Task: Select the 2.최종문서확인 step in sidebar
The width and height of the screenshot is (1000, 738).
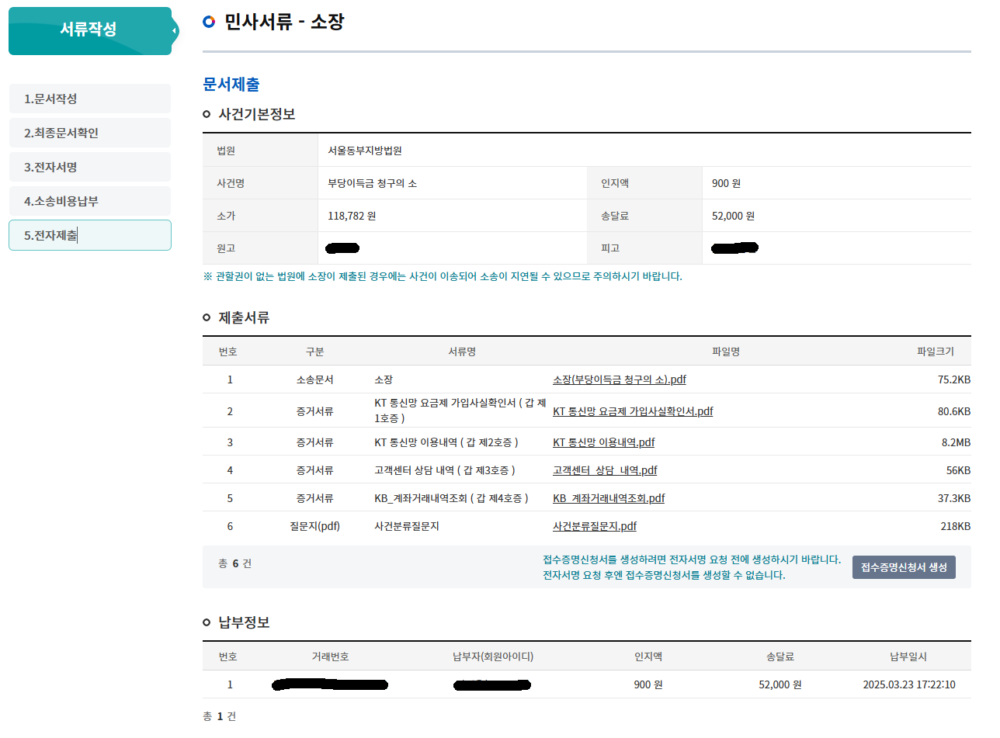Action: pyautogui.click(x=90, y=132)
